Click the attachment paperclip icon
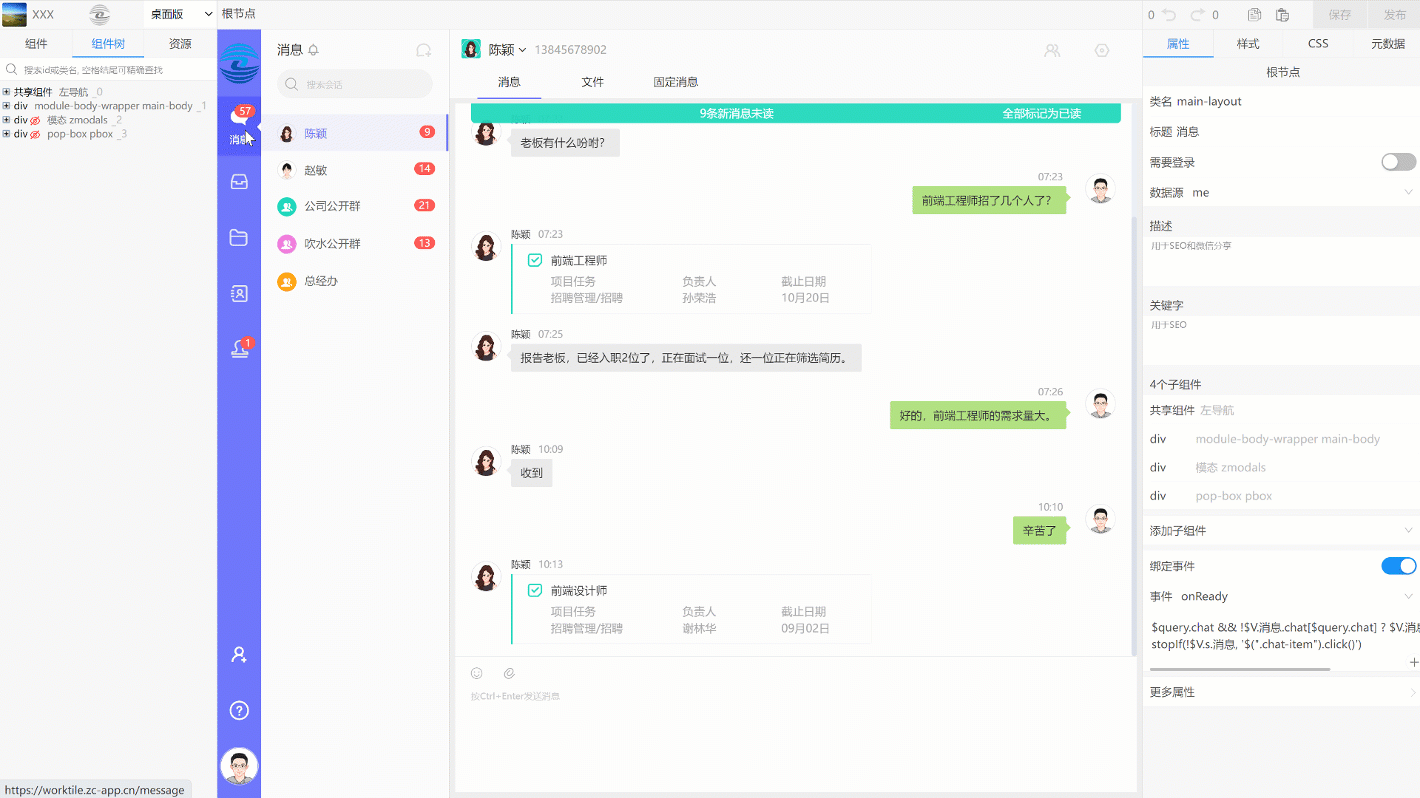The width and height of the screenshot is (1420, 798). pos(509,673)
